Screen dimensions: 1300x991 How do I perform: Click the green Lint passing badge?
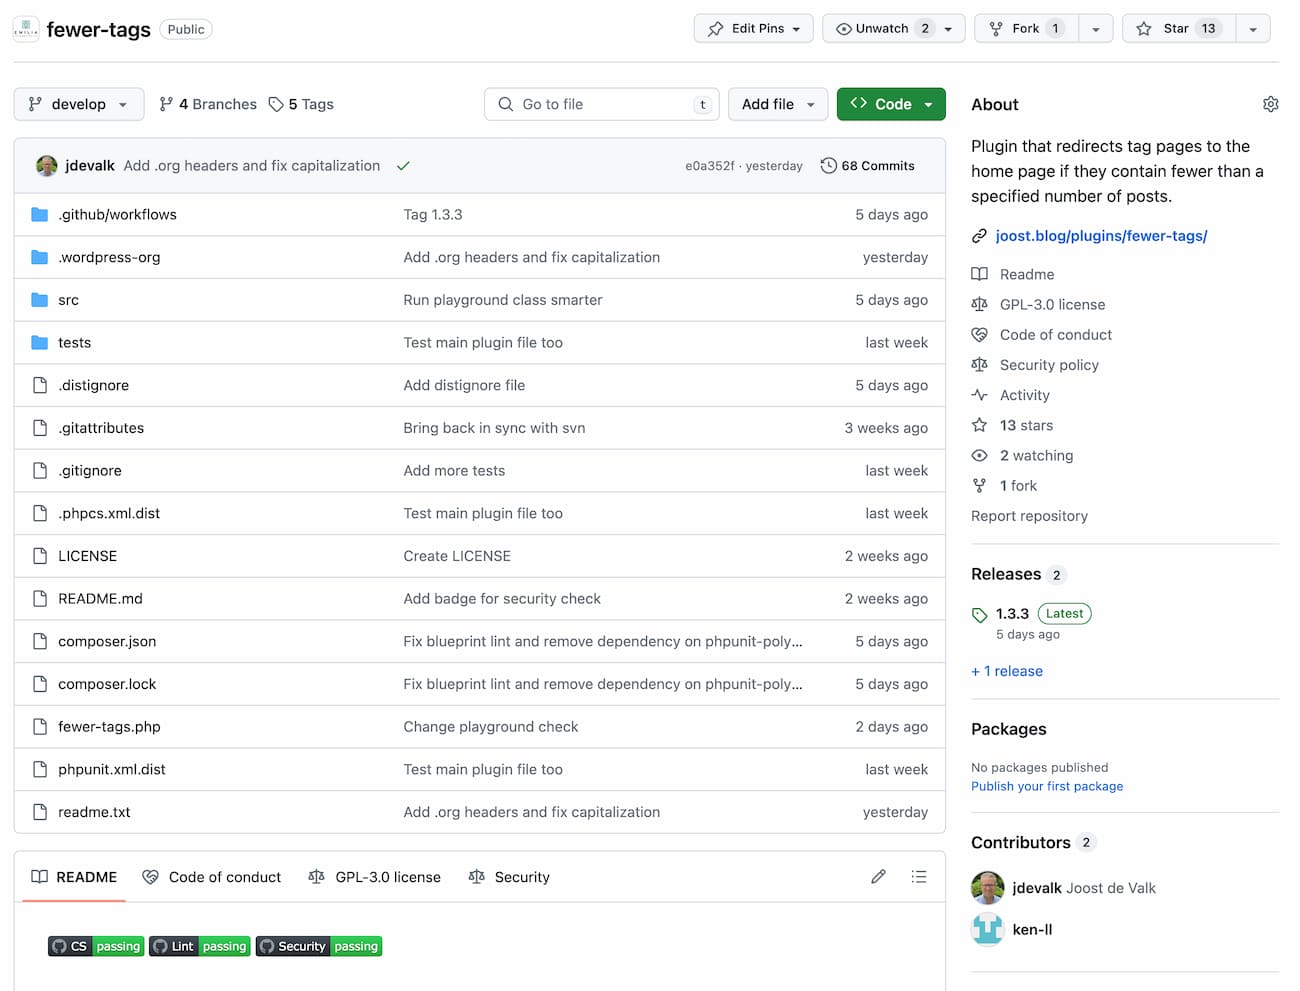tap(199, 946)
